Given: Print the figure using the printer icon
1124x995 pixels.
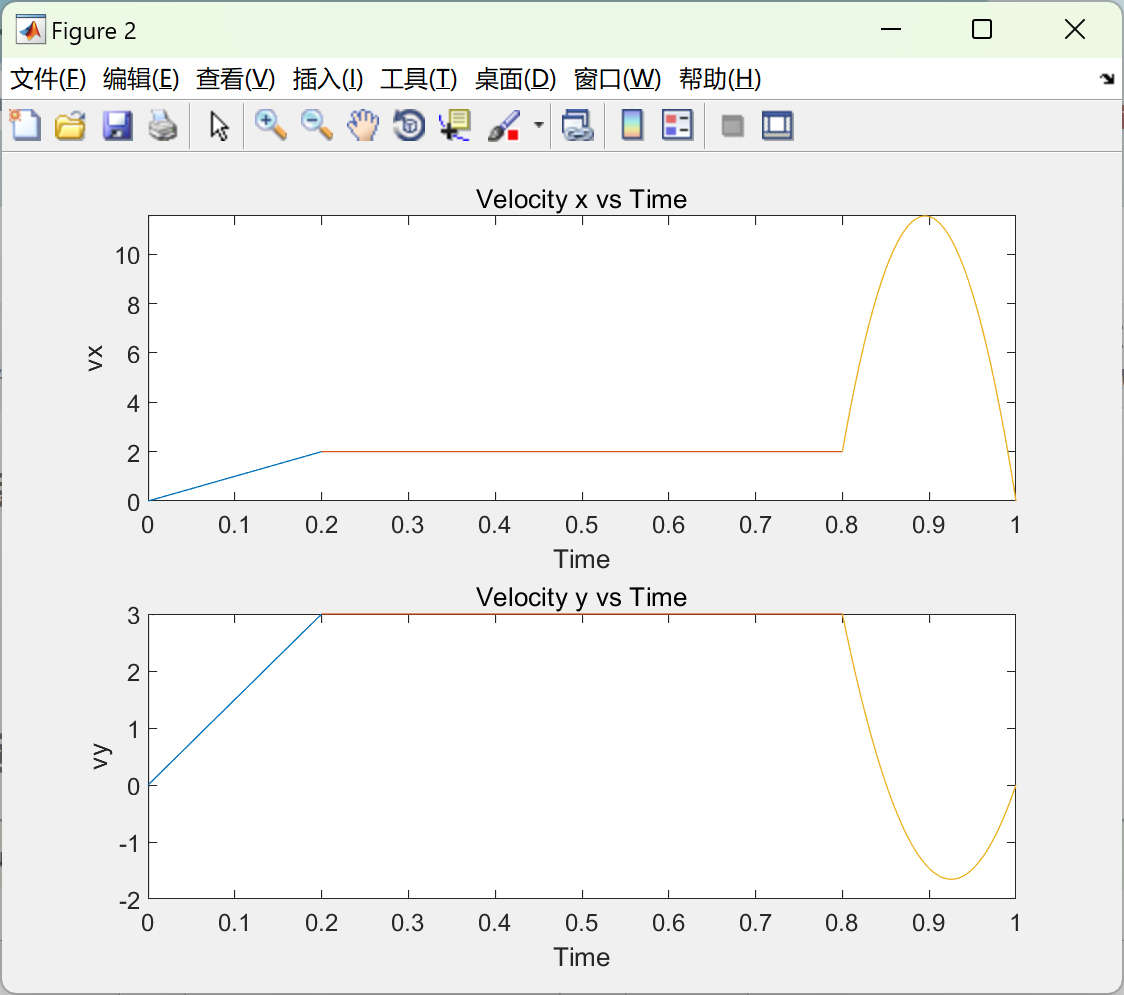Looking at the screenshot, I should (163, 125).
